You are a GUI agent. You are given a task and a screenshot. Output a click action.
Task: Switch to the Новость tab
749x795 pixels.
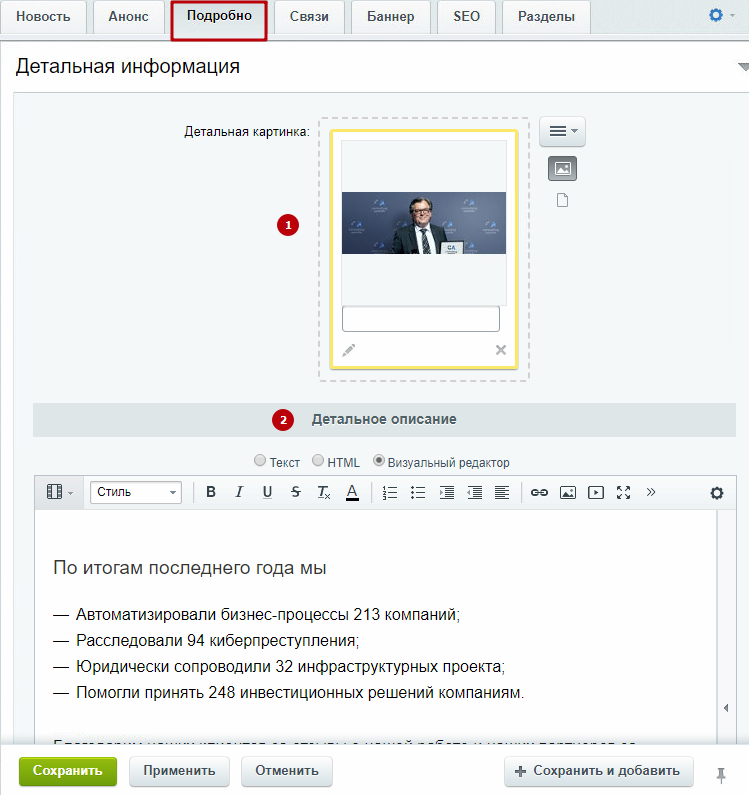point(43,17)
